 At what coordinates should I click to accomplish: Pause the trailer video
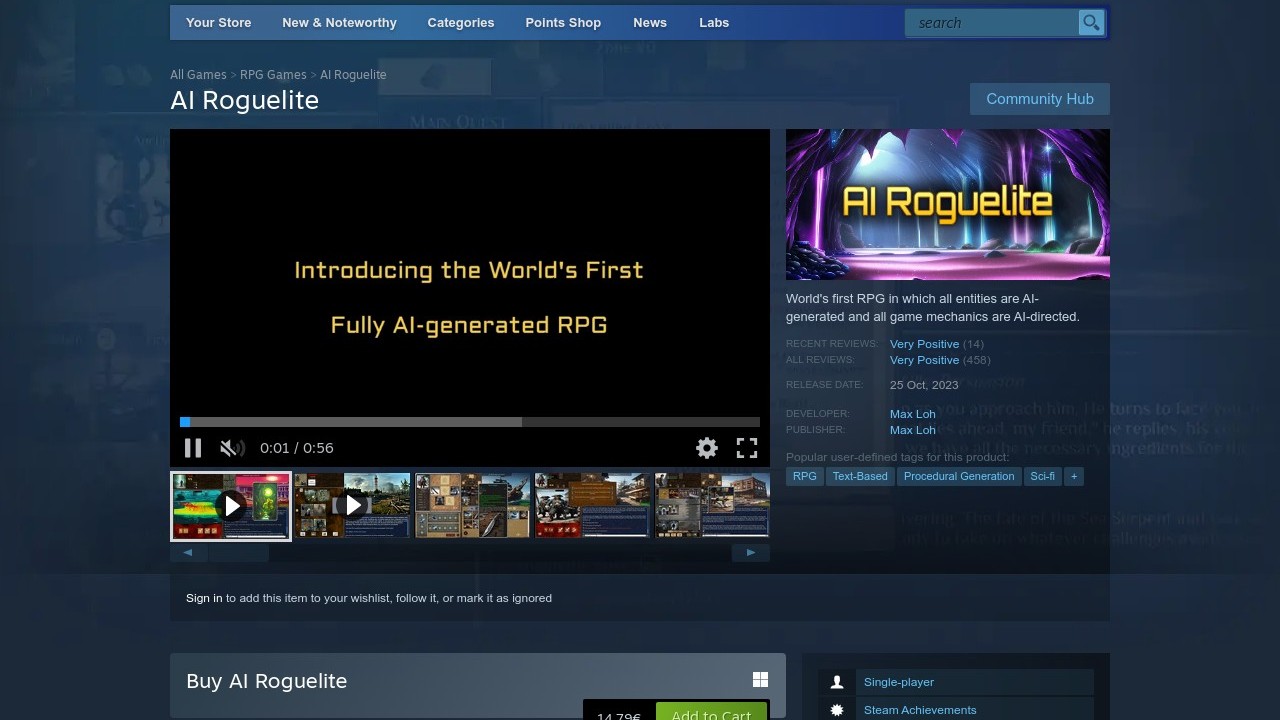[193, 448]
